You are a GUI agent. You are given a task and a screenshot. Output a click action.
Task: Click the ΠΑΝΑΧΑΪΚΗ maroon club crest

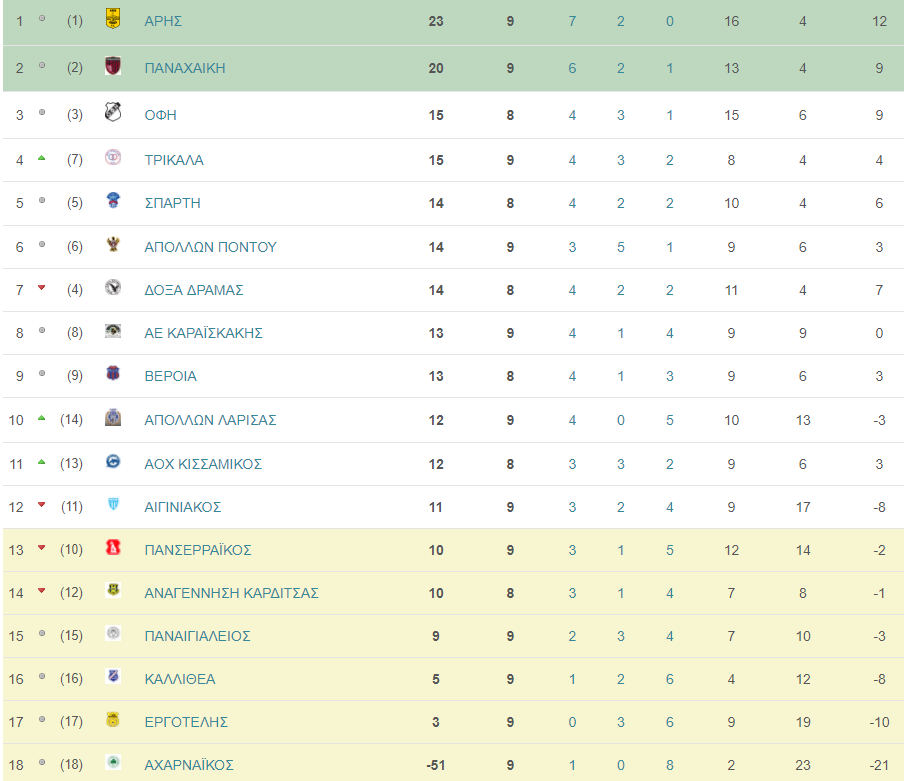(113, 66)
